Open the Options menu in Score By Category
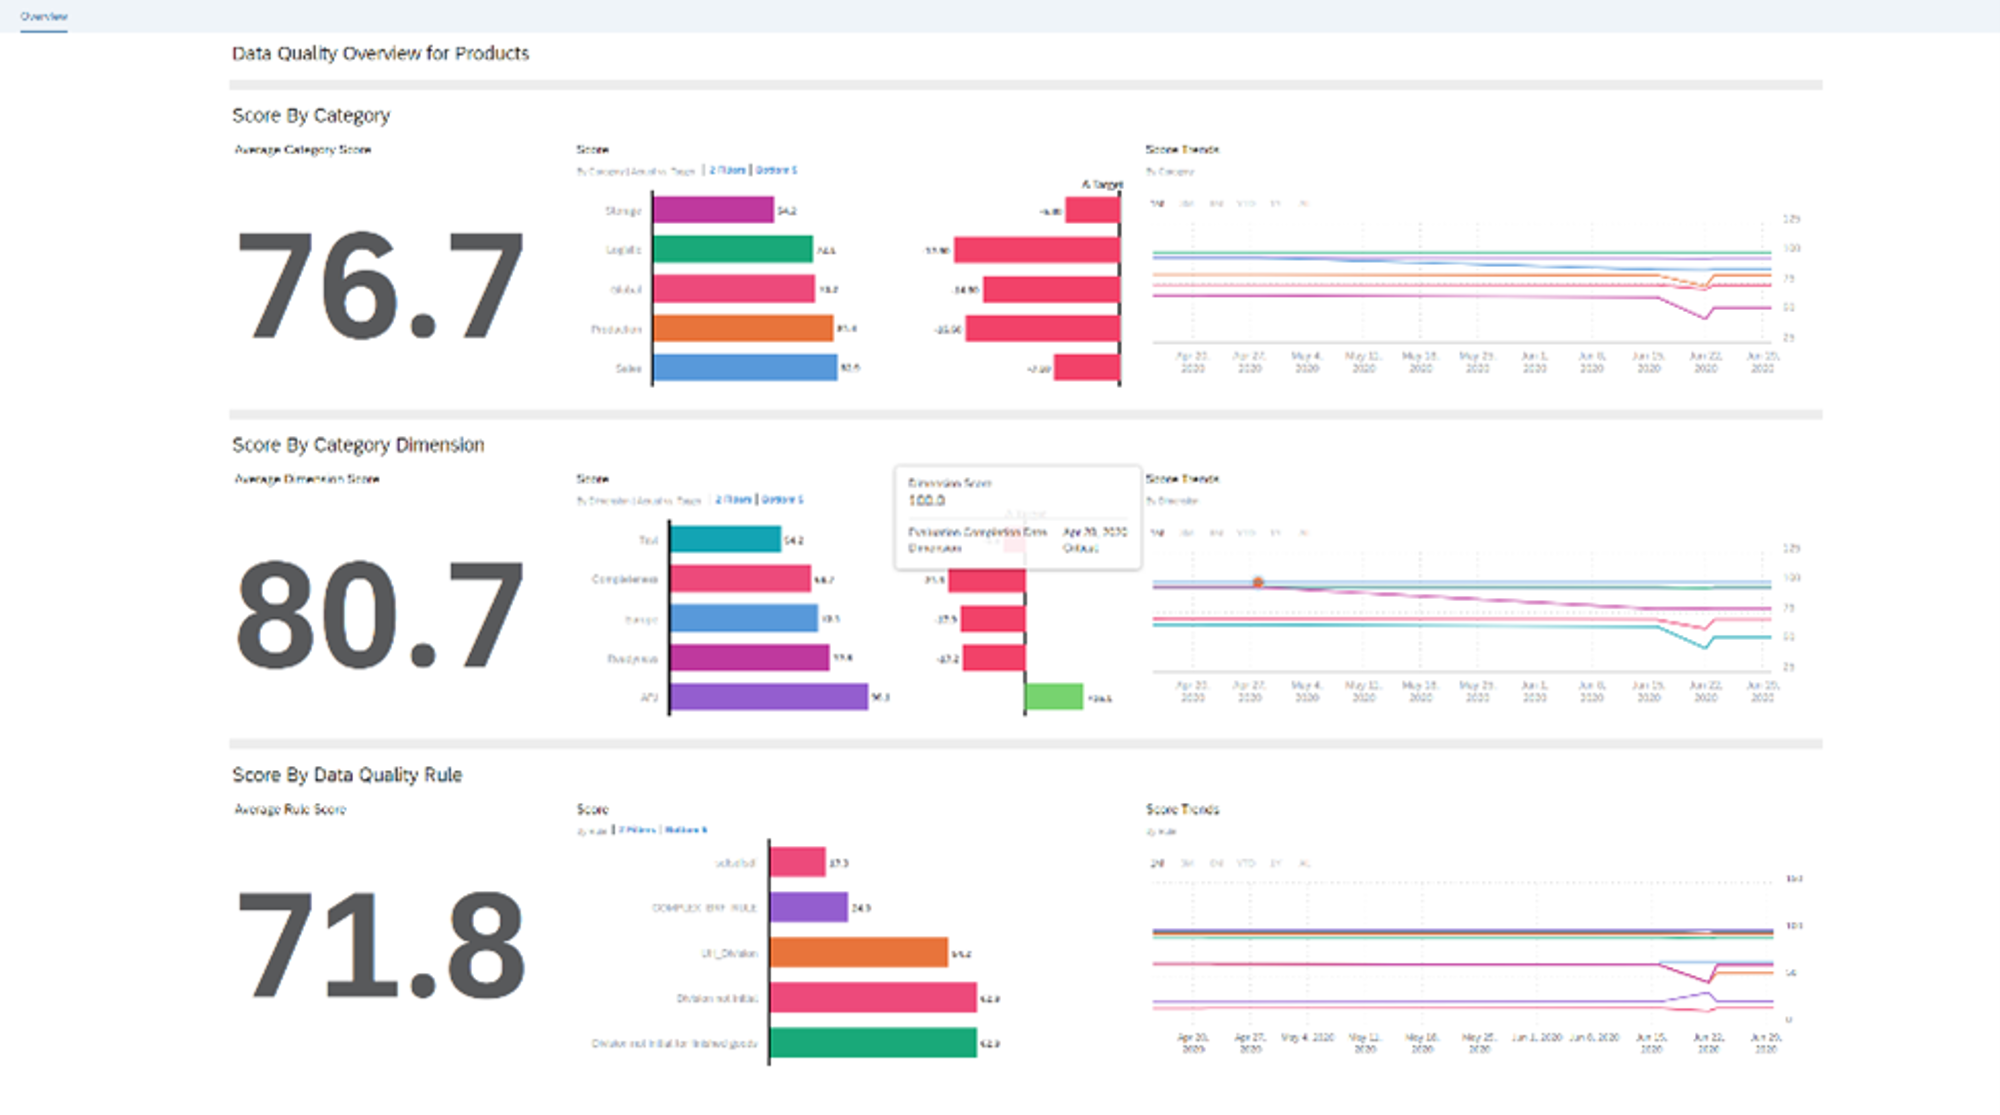 pos(778,170)
